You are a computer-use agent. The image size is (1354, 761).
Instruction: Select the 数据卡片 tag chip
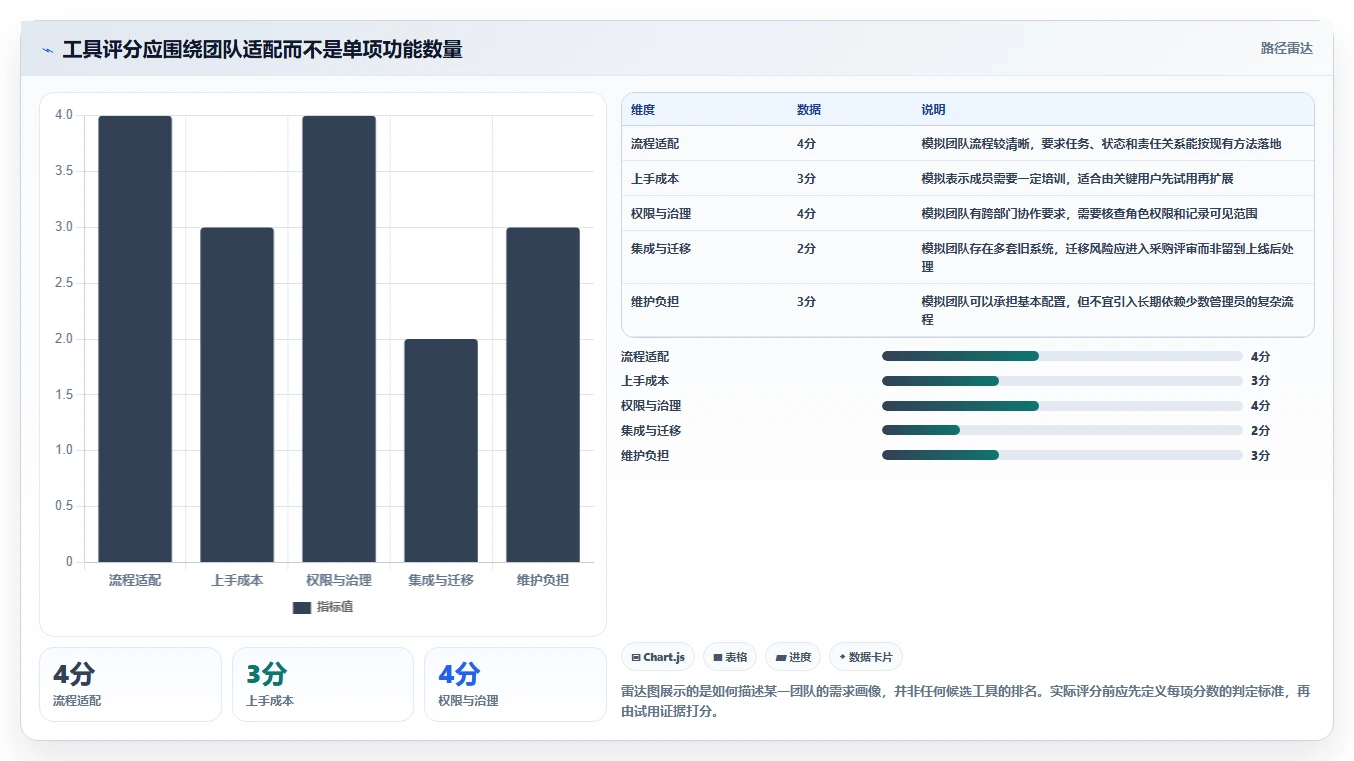pos(866,657)
